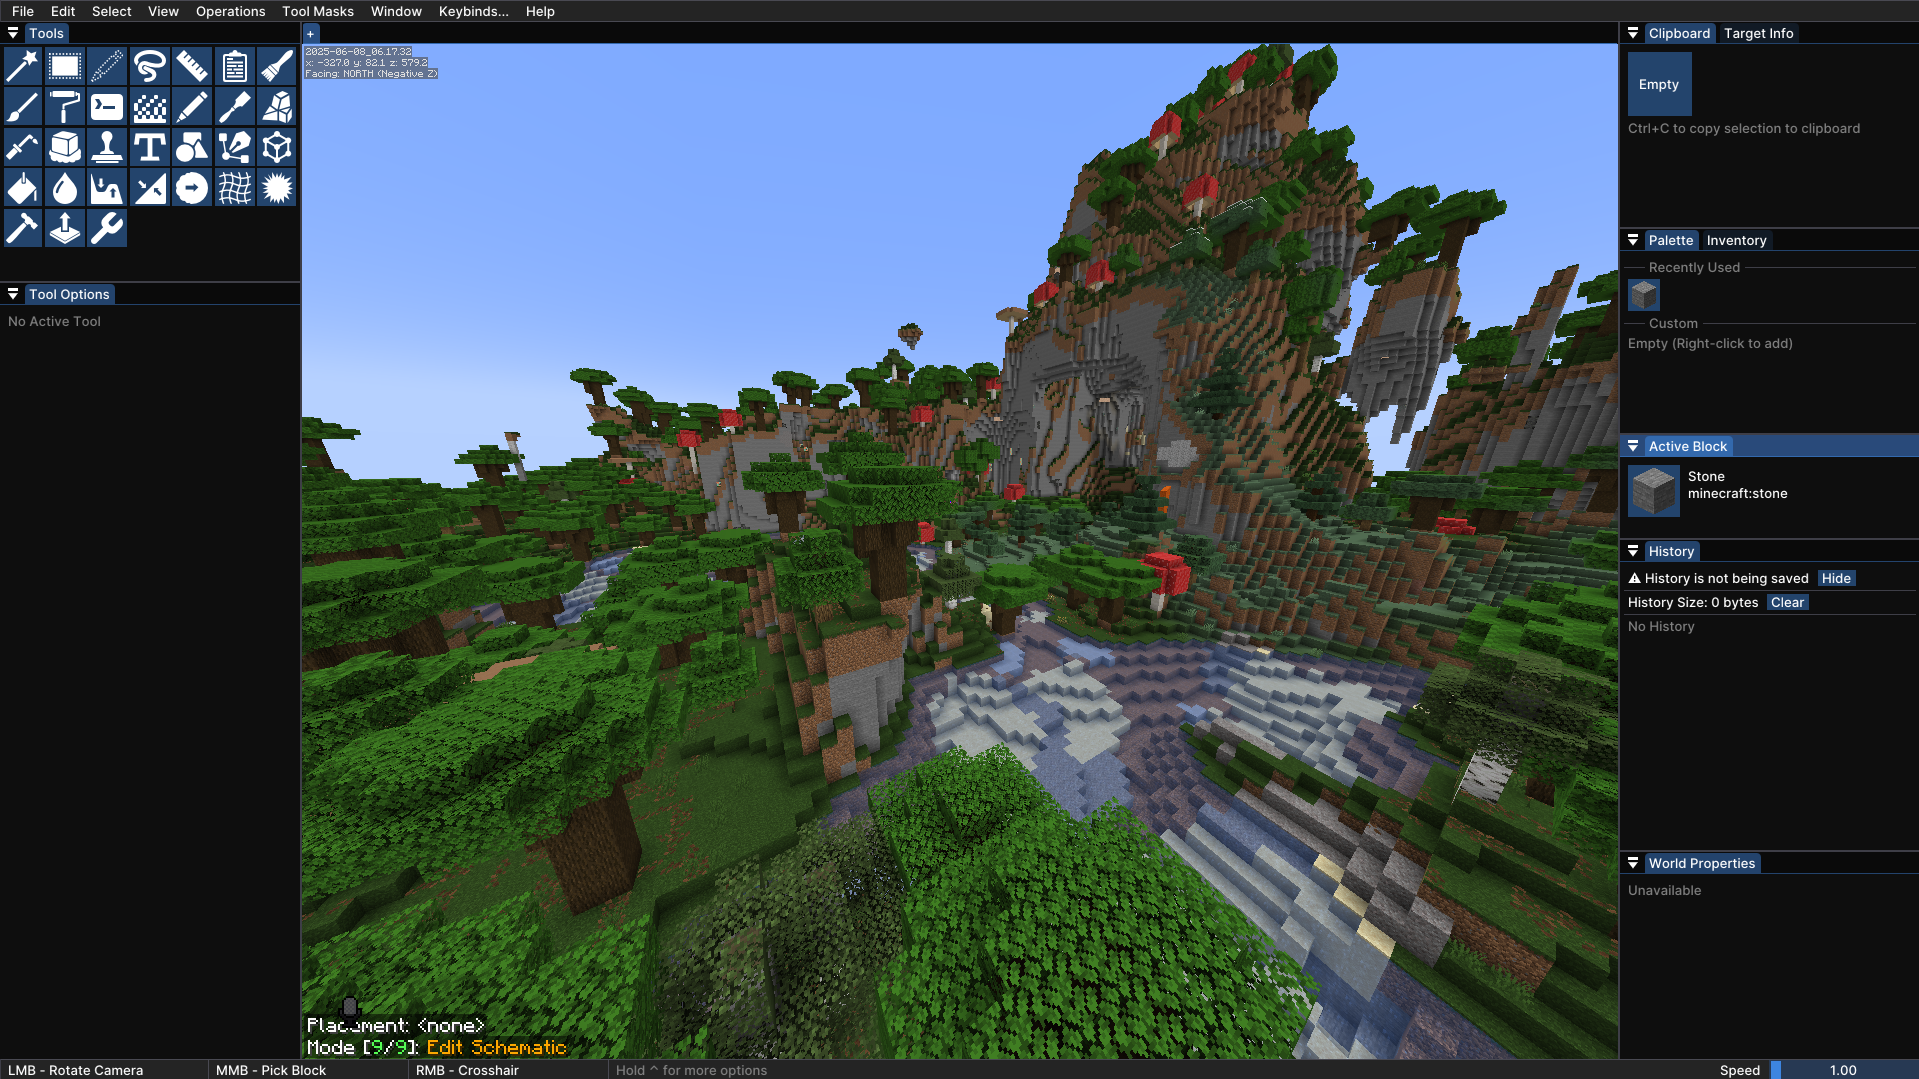Choose the paint roller tool
1919x1079 pixels.
[x=65, y=107]
